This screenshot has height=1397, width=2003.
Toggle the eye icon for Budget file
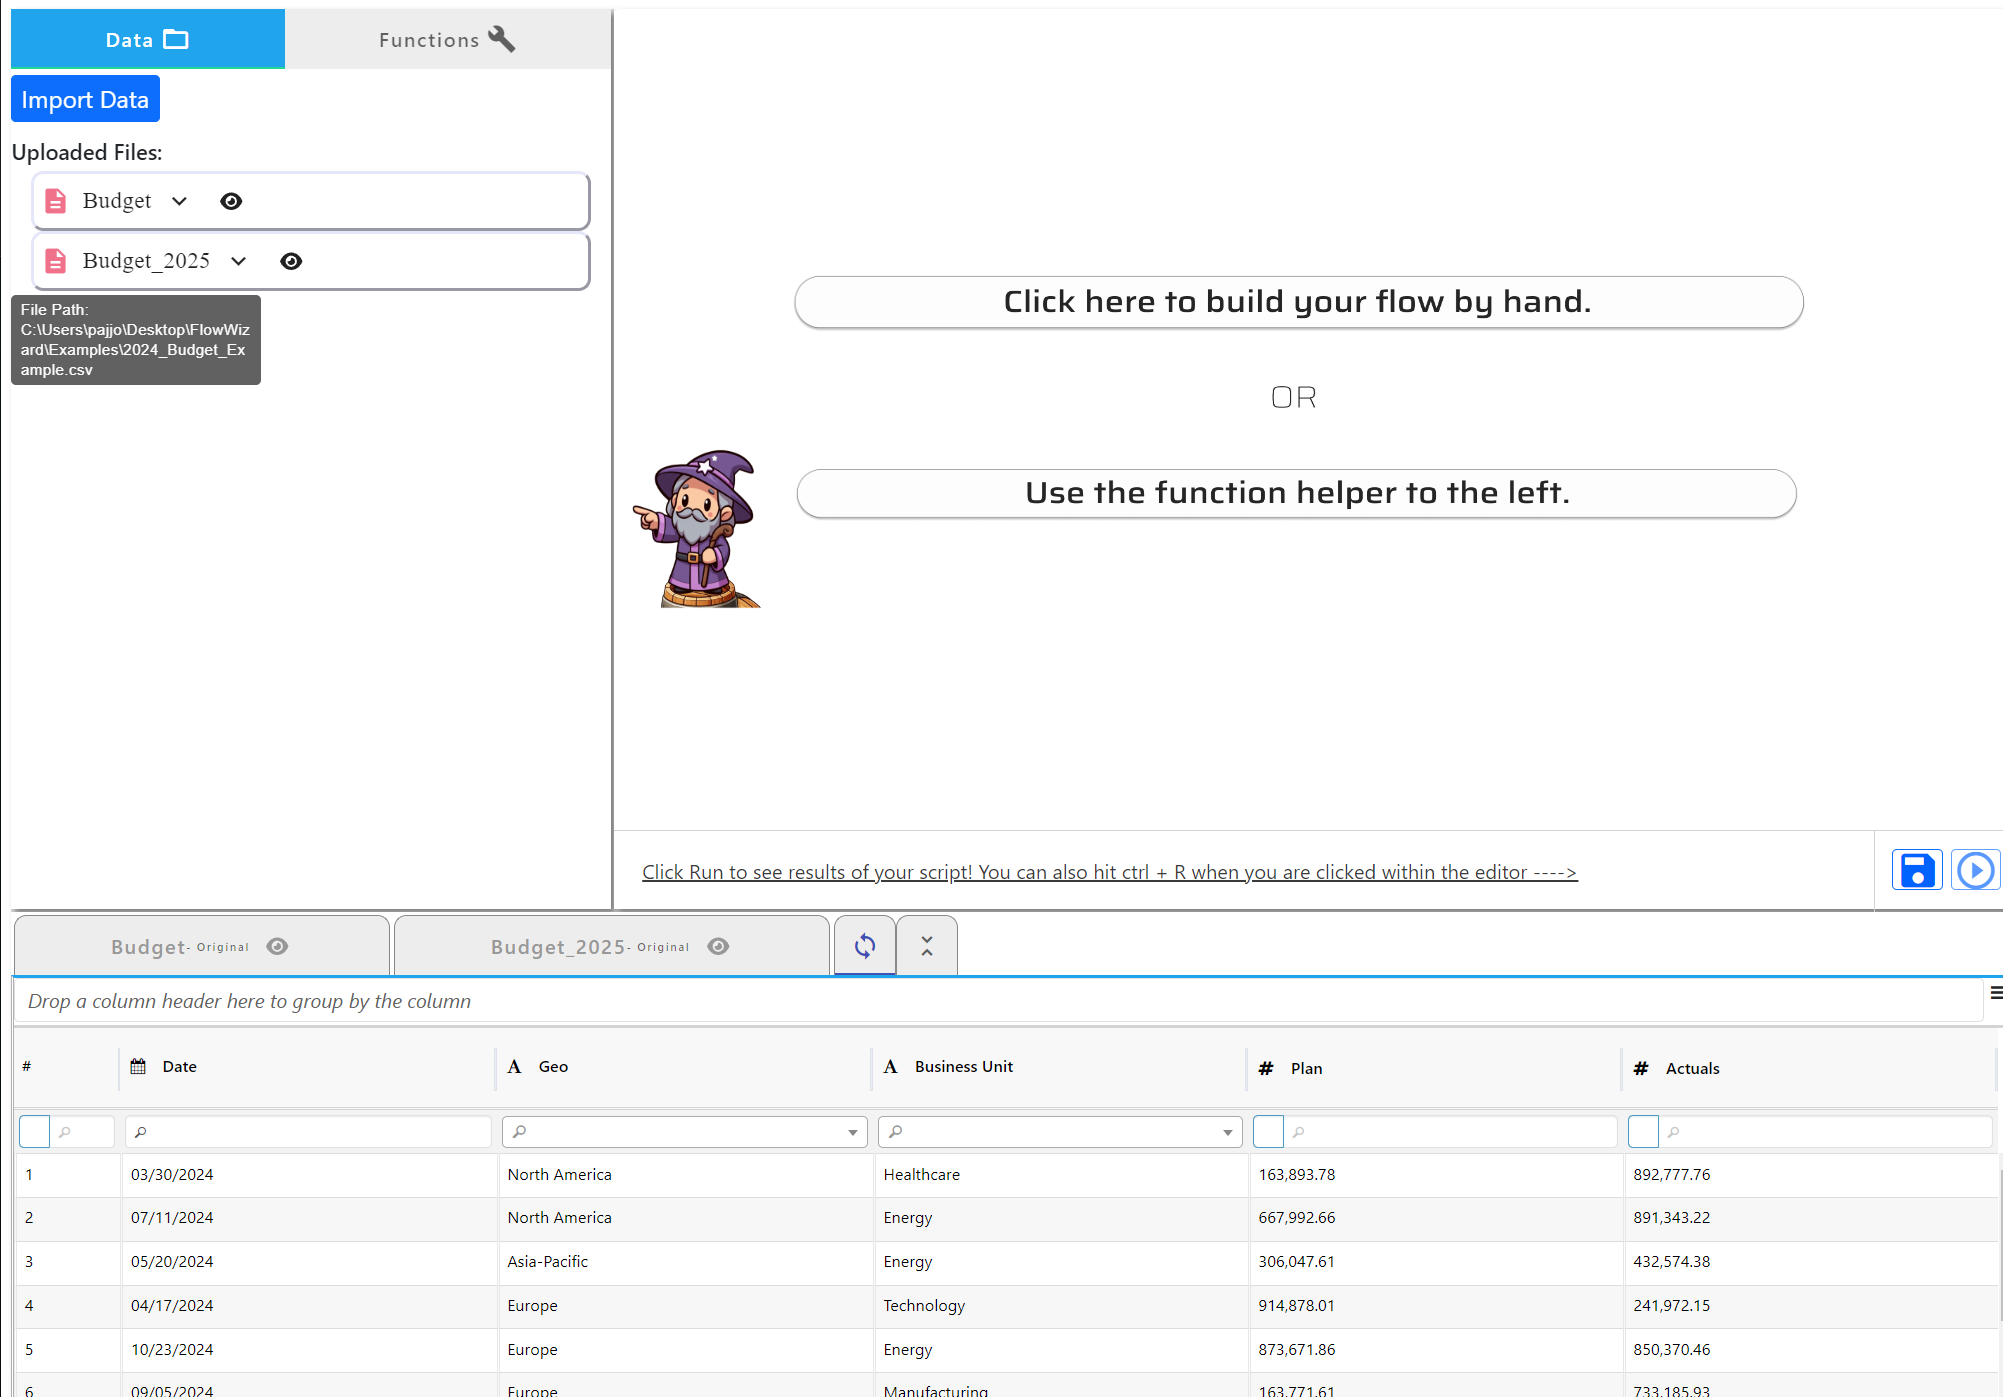(231, 201)
